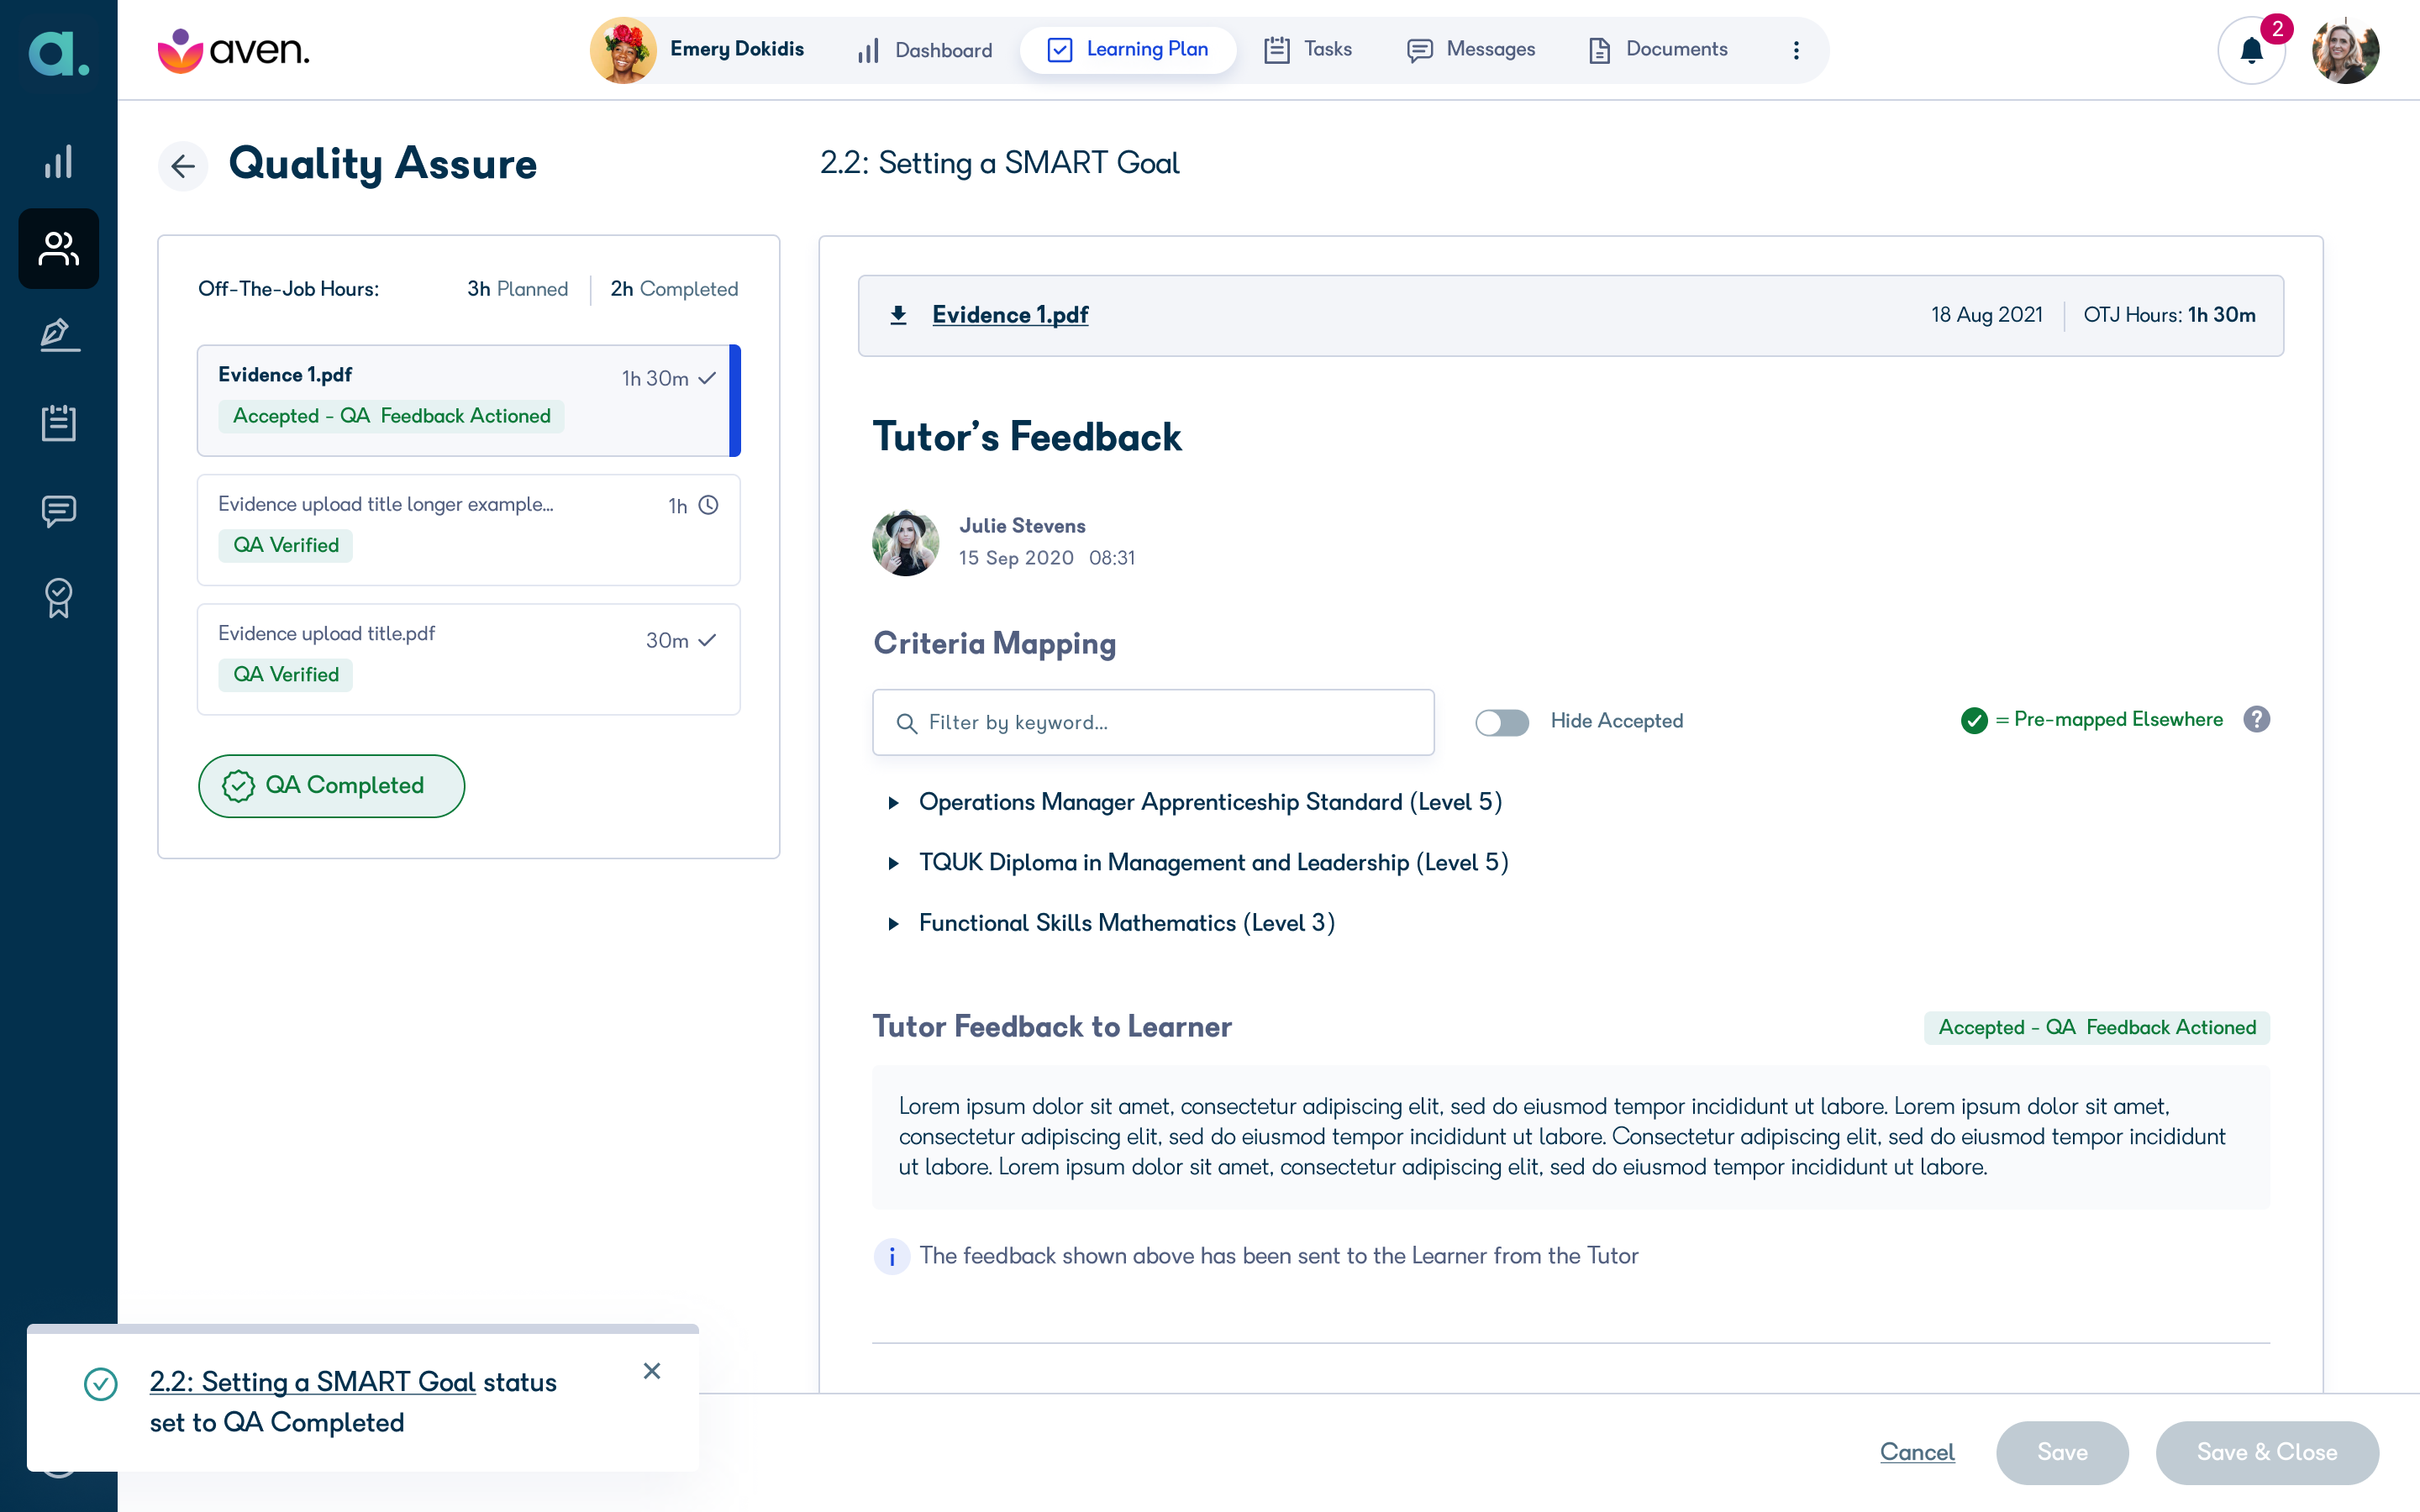Click the Save & Close button

[x=2267, y=1452]
